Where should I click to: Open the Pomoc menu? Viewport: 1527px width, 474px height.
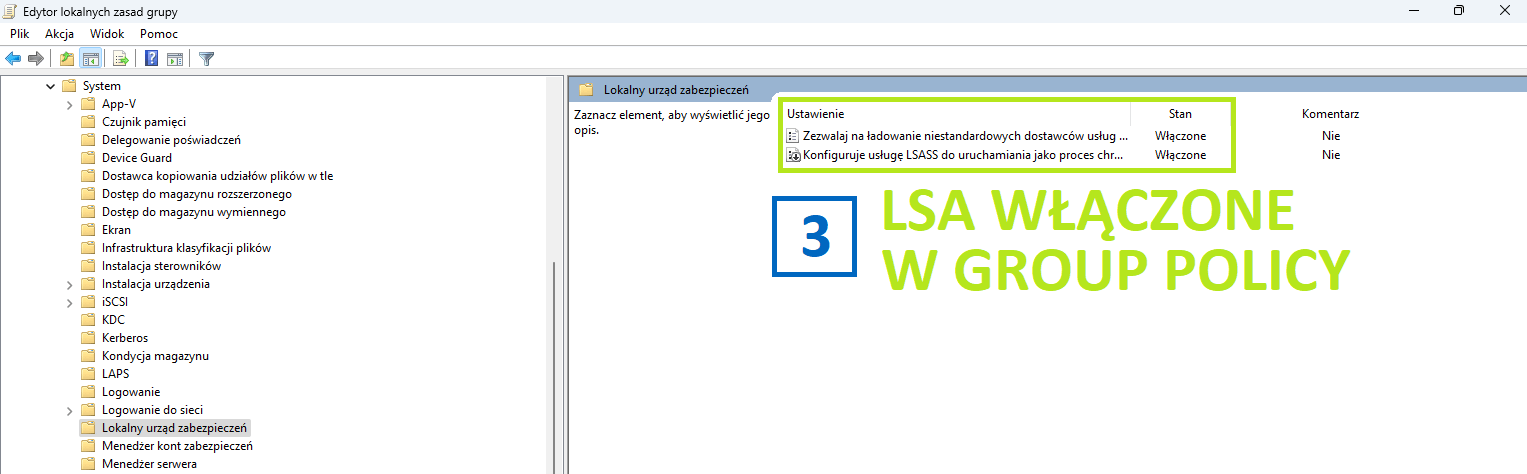point(159,34)
